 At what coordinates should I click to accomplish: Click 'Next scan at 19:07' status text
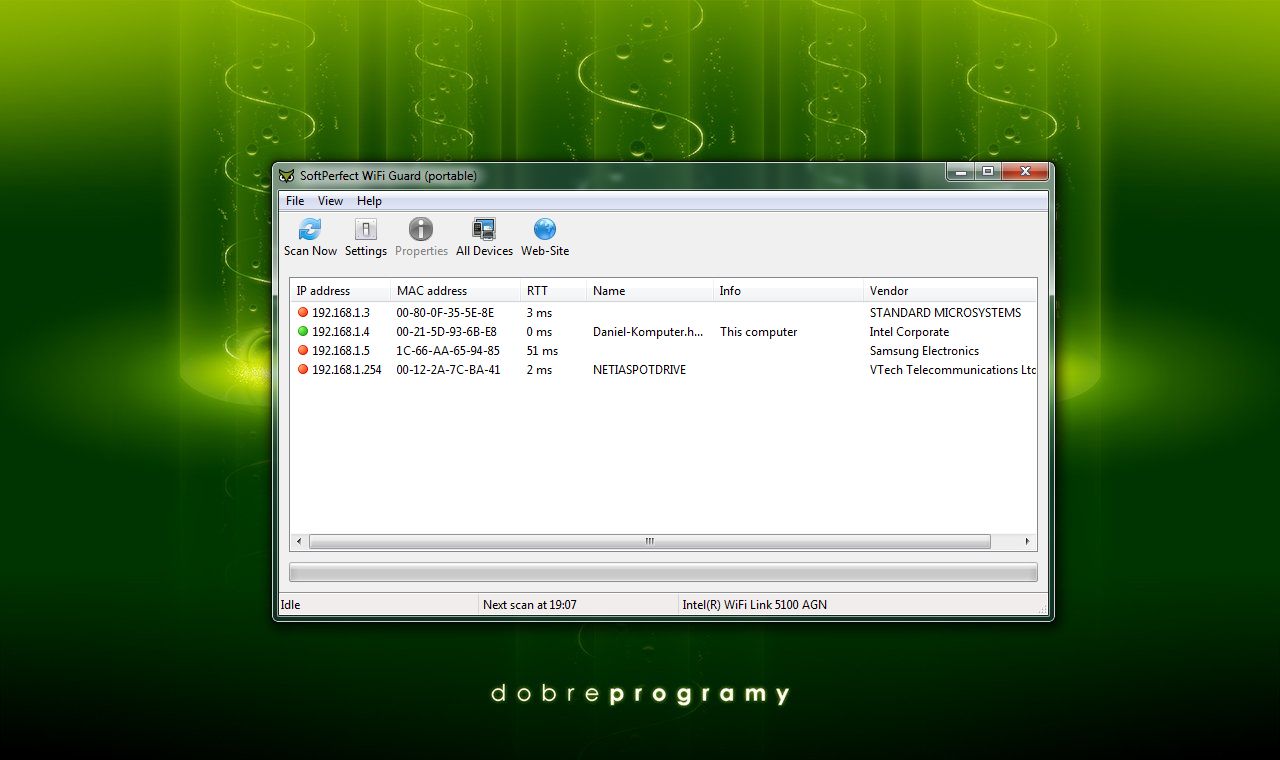530,604
